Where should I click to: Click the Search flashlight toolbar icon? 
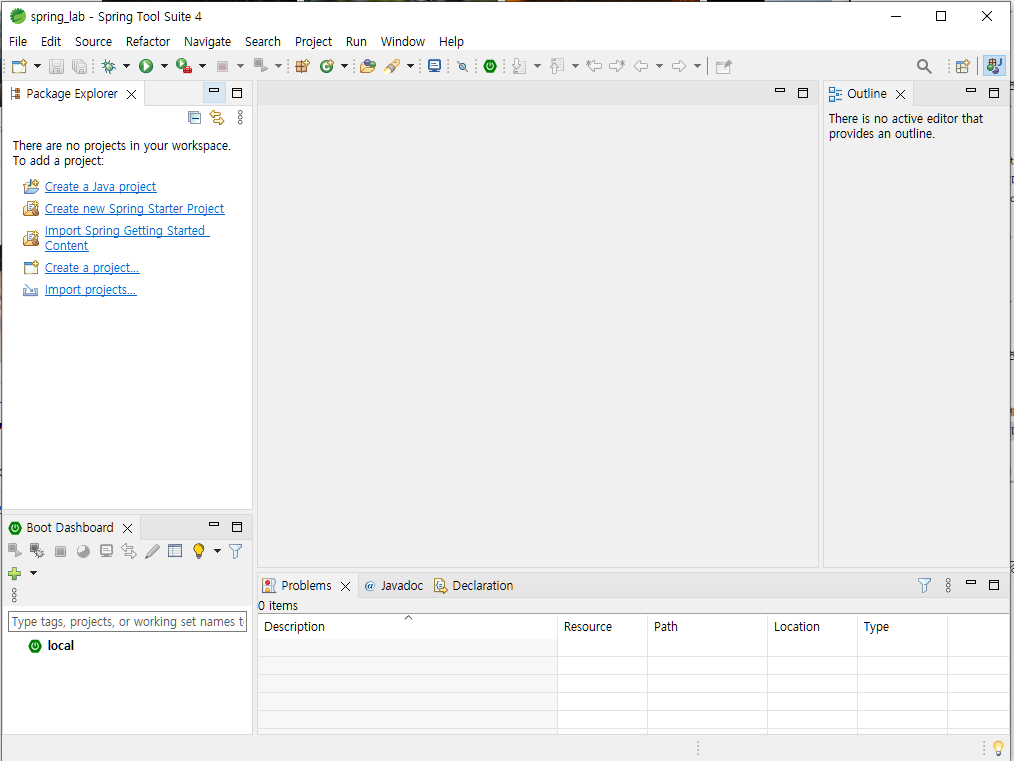click(x=392, y=66)
